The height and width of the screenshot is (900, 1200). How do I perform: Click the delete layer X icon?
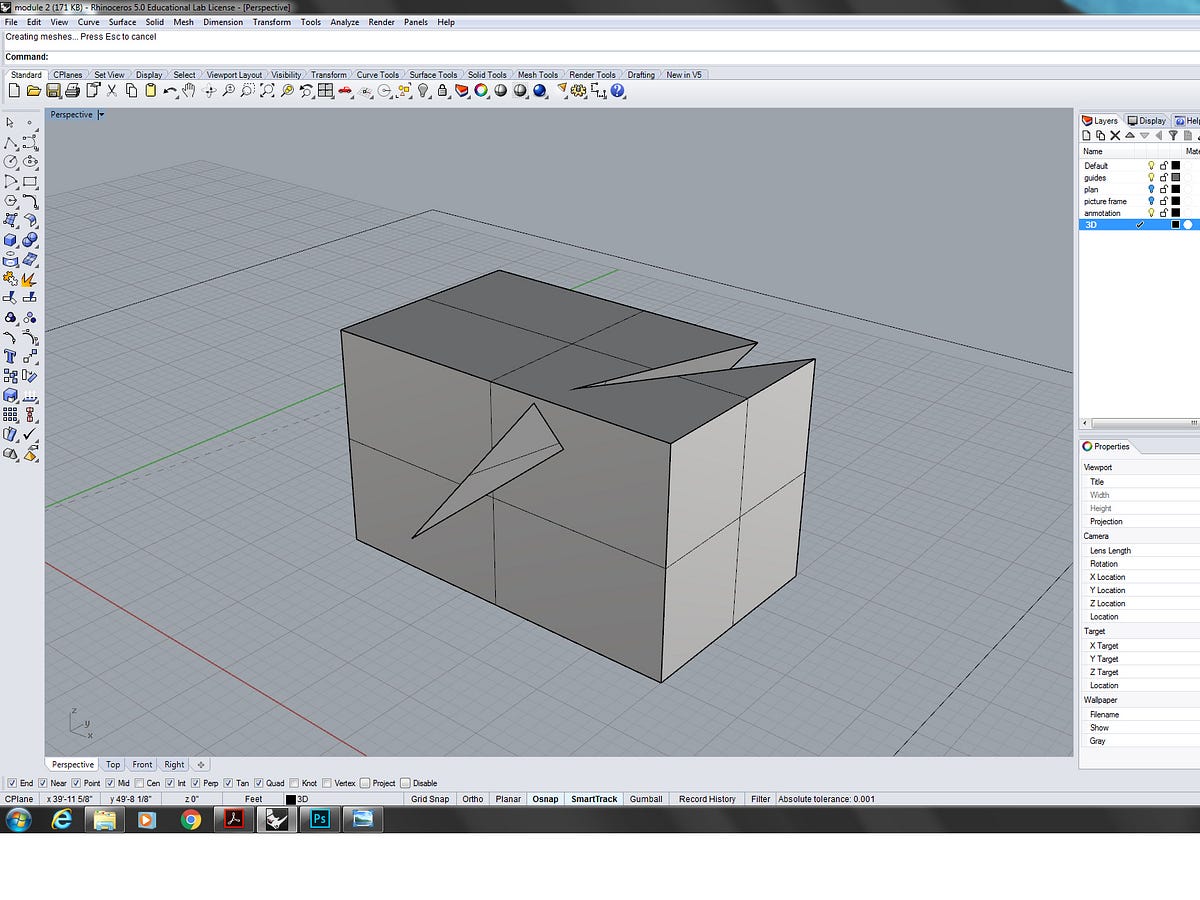click(1114, 135)
